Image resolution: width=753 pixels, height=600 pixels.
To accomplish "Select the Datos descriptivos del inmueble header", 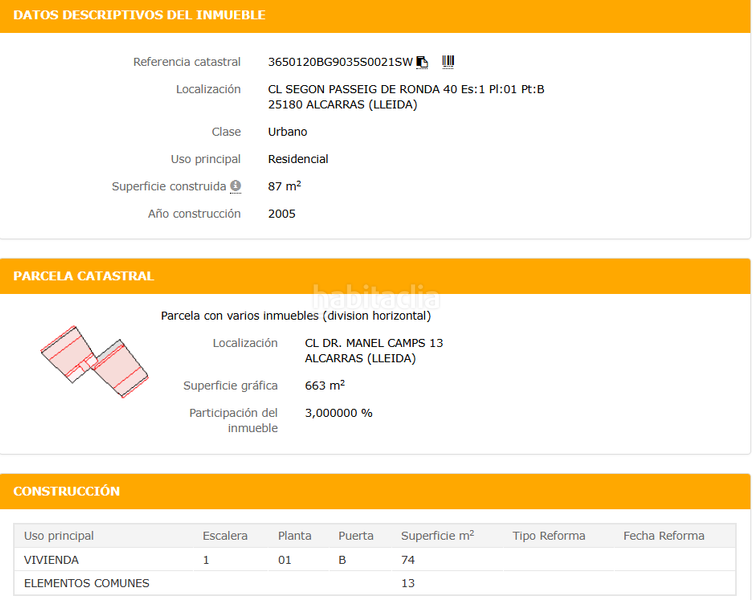I will (x=139, y=16).
